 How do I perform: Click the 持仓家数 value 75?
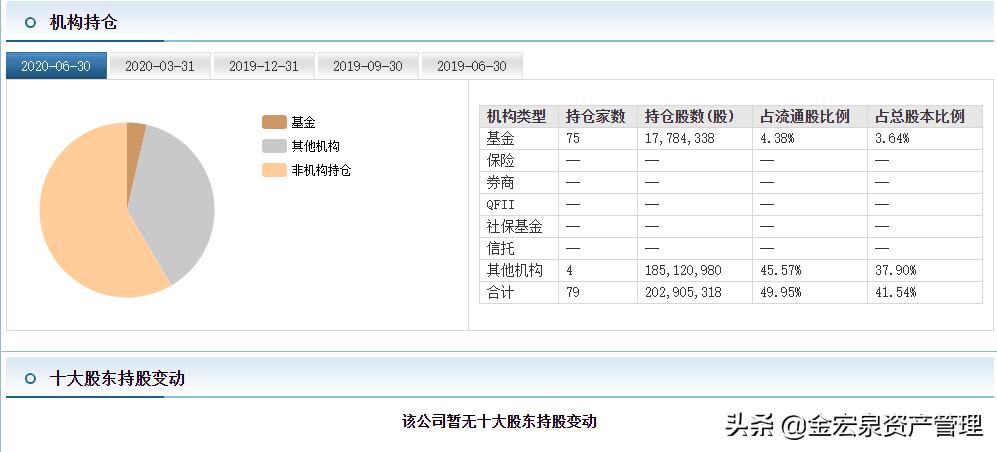point(573,139)
